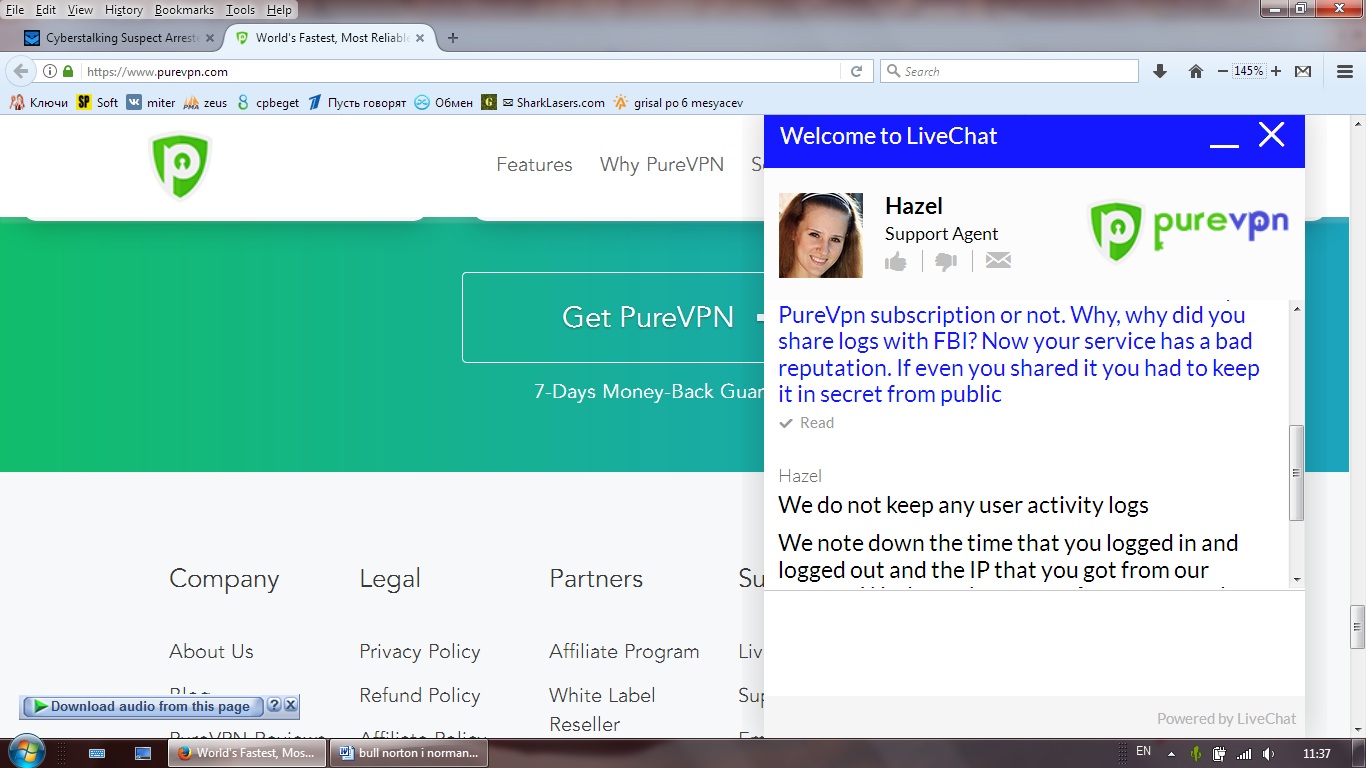Open the miter bookmark
The height and width of the screenshot is (768, 1366).
[x=151, y=102]
